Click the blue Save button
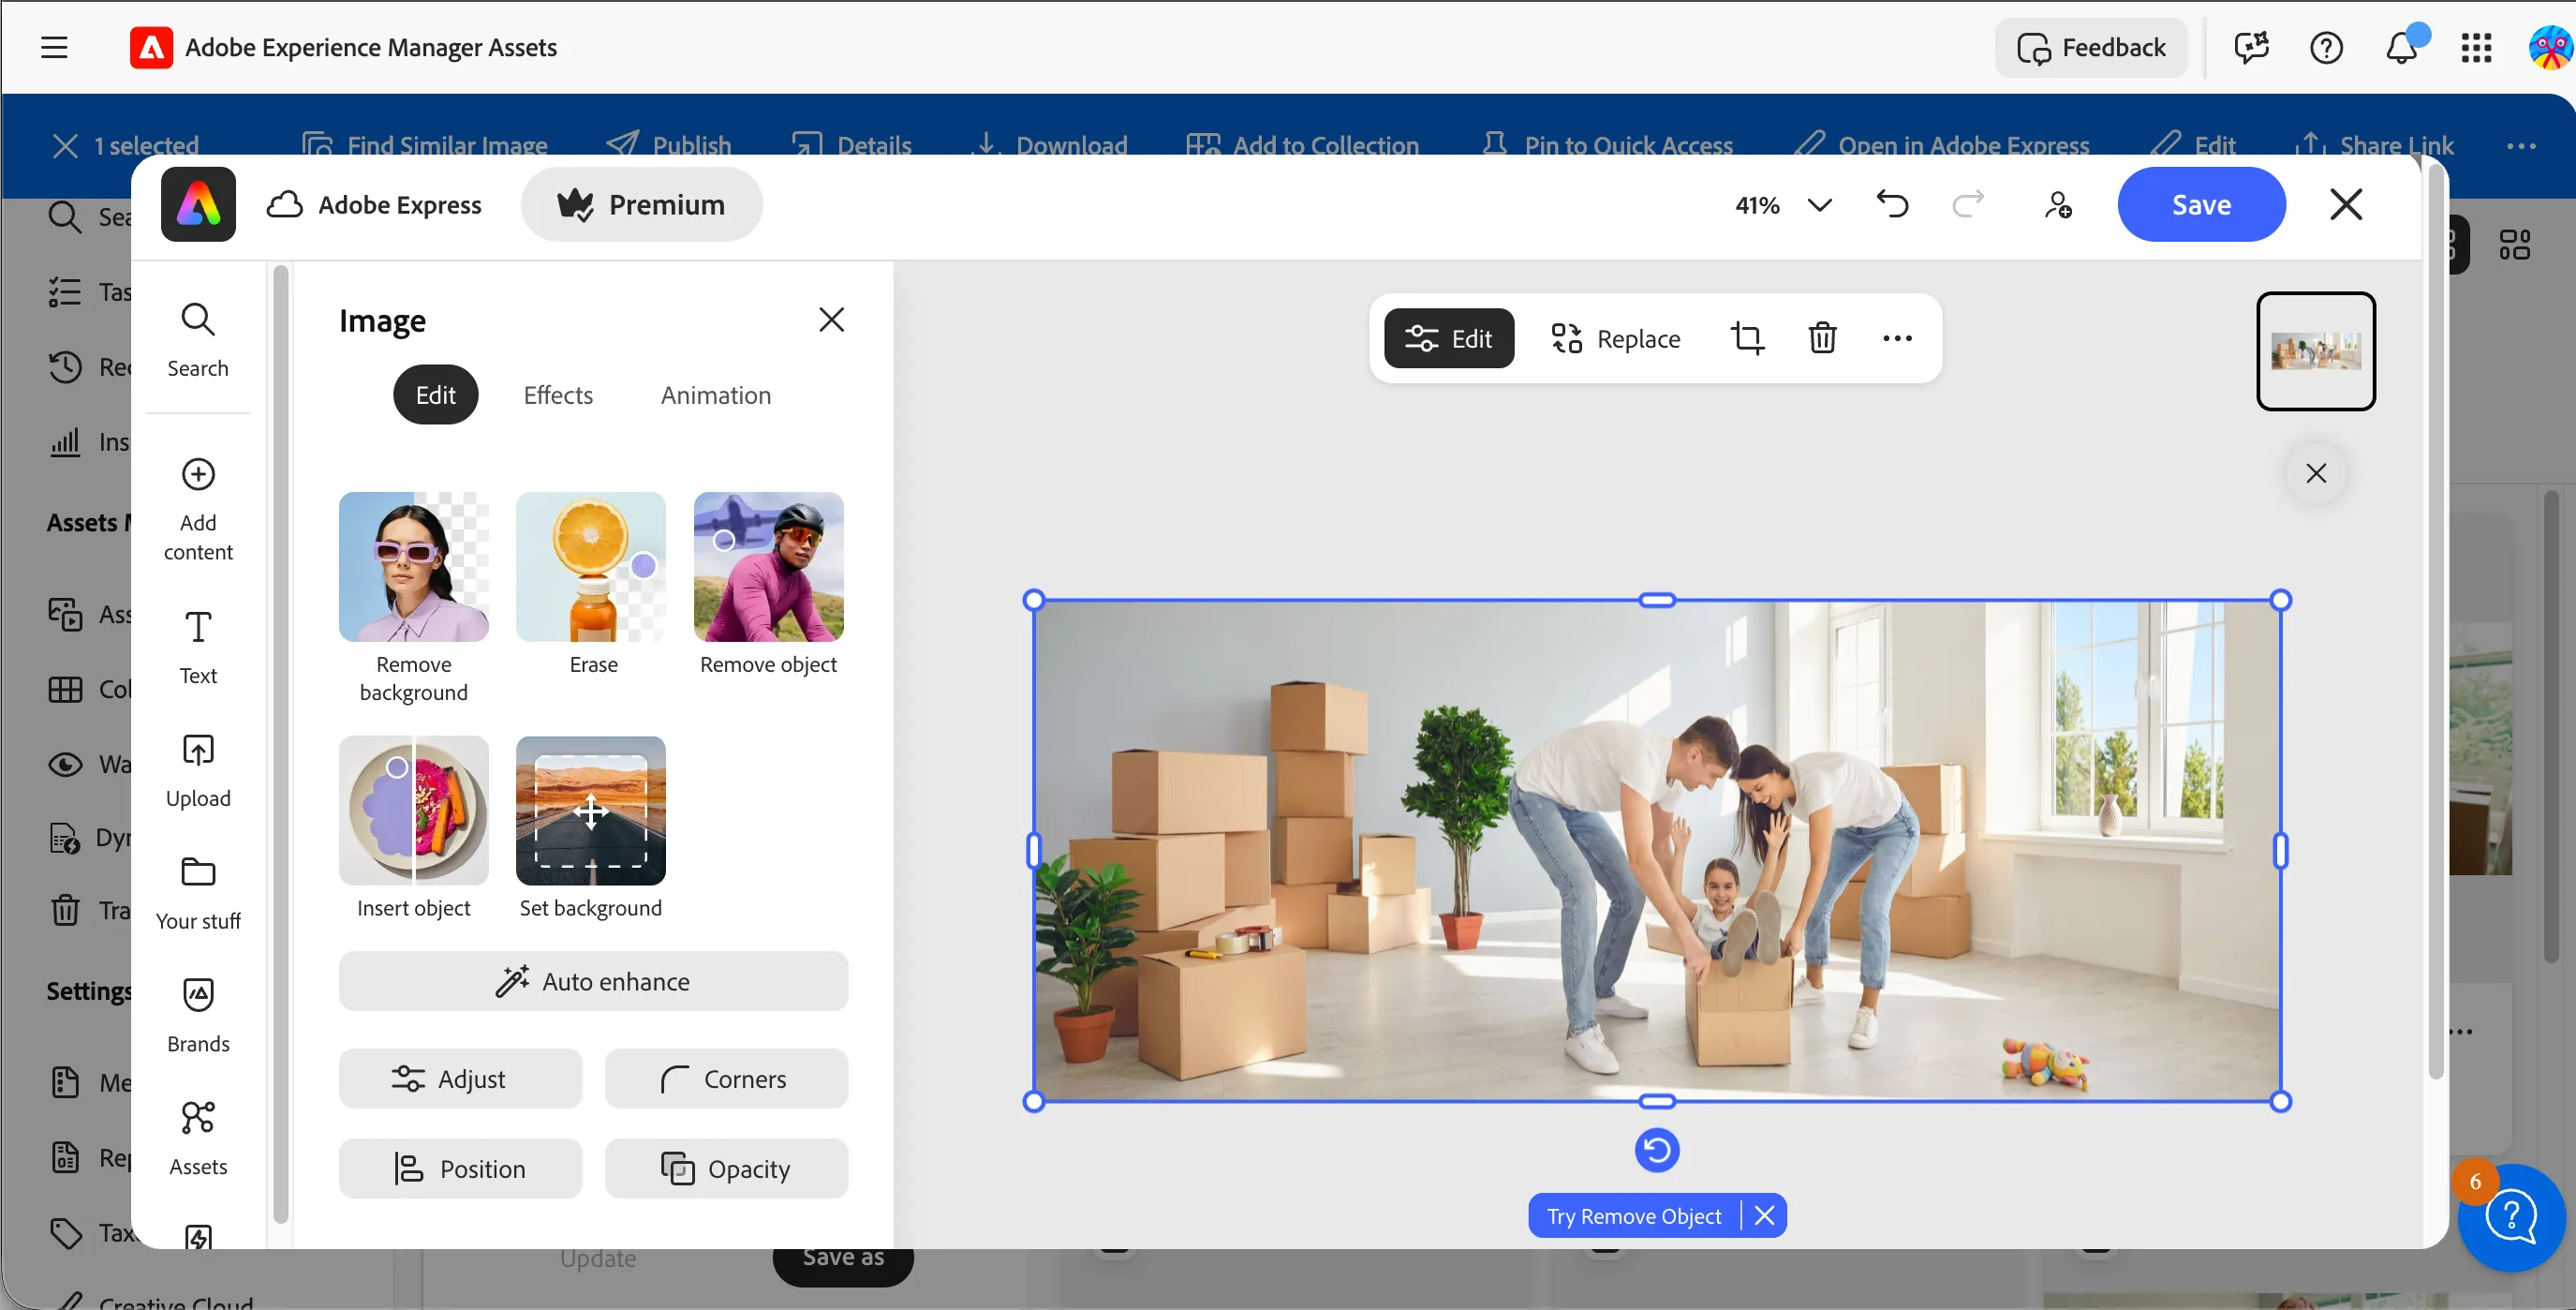Screen dimensions: 2576x1310 (x=2201, y=204)
